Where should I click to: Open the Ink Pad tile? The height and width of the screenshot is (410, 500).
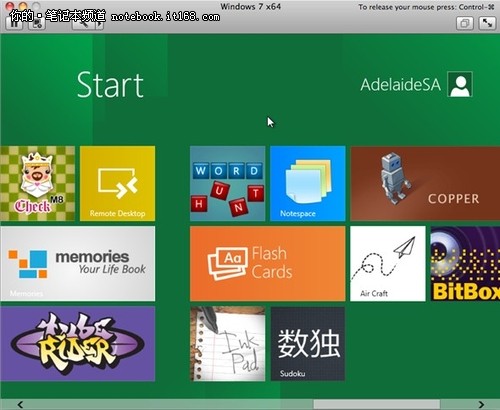tap(228, 344)
